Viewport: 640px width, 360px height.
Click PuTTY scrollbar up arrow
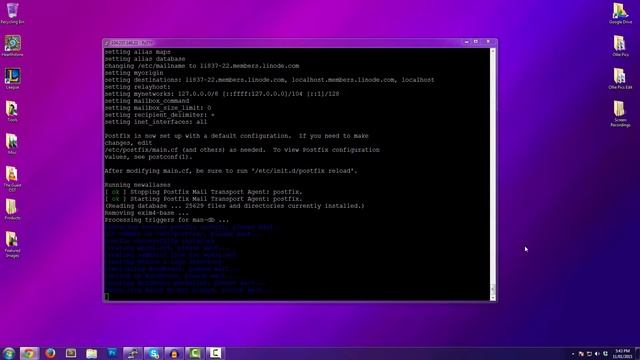tap(493, 51)
